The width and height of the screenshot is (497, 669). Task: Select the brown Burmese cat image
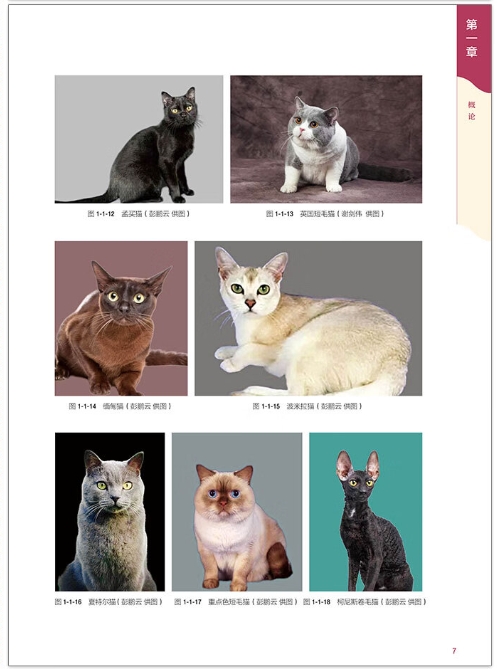coord(121,318)
